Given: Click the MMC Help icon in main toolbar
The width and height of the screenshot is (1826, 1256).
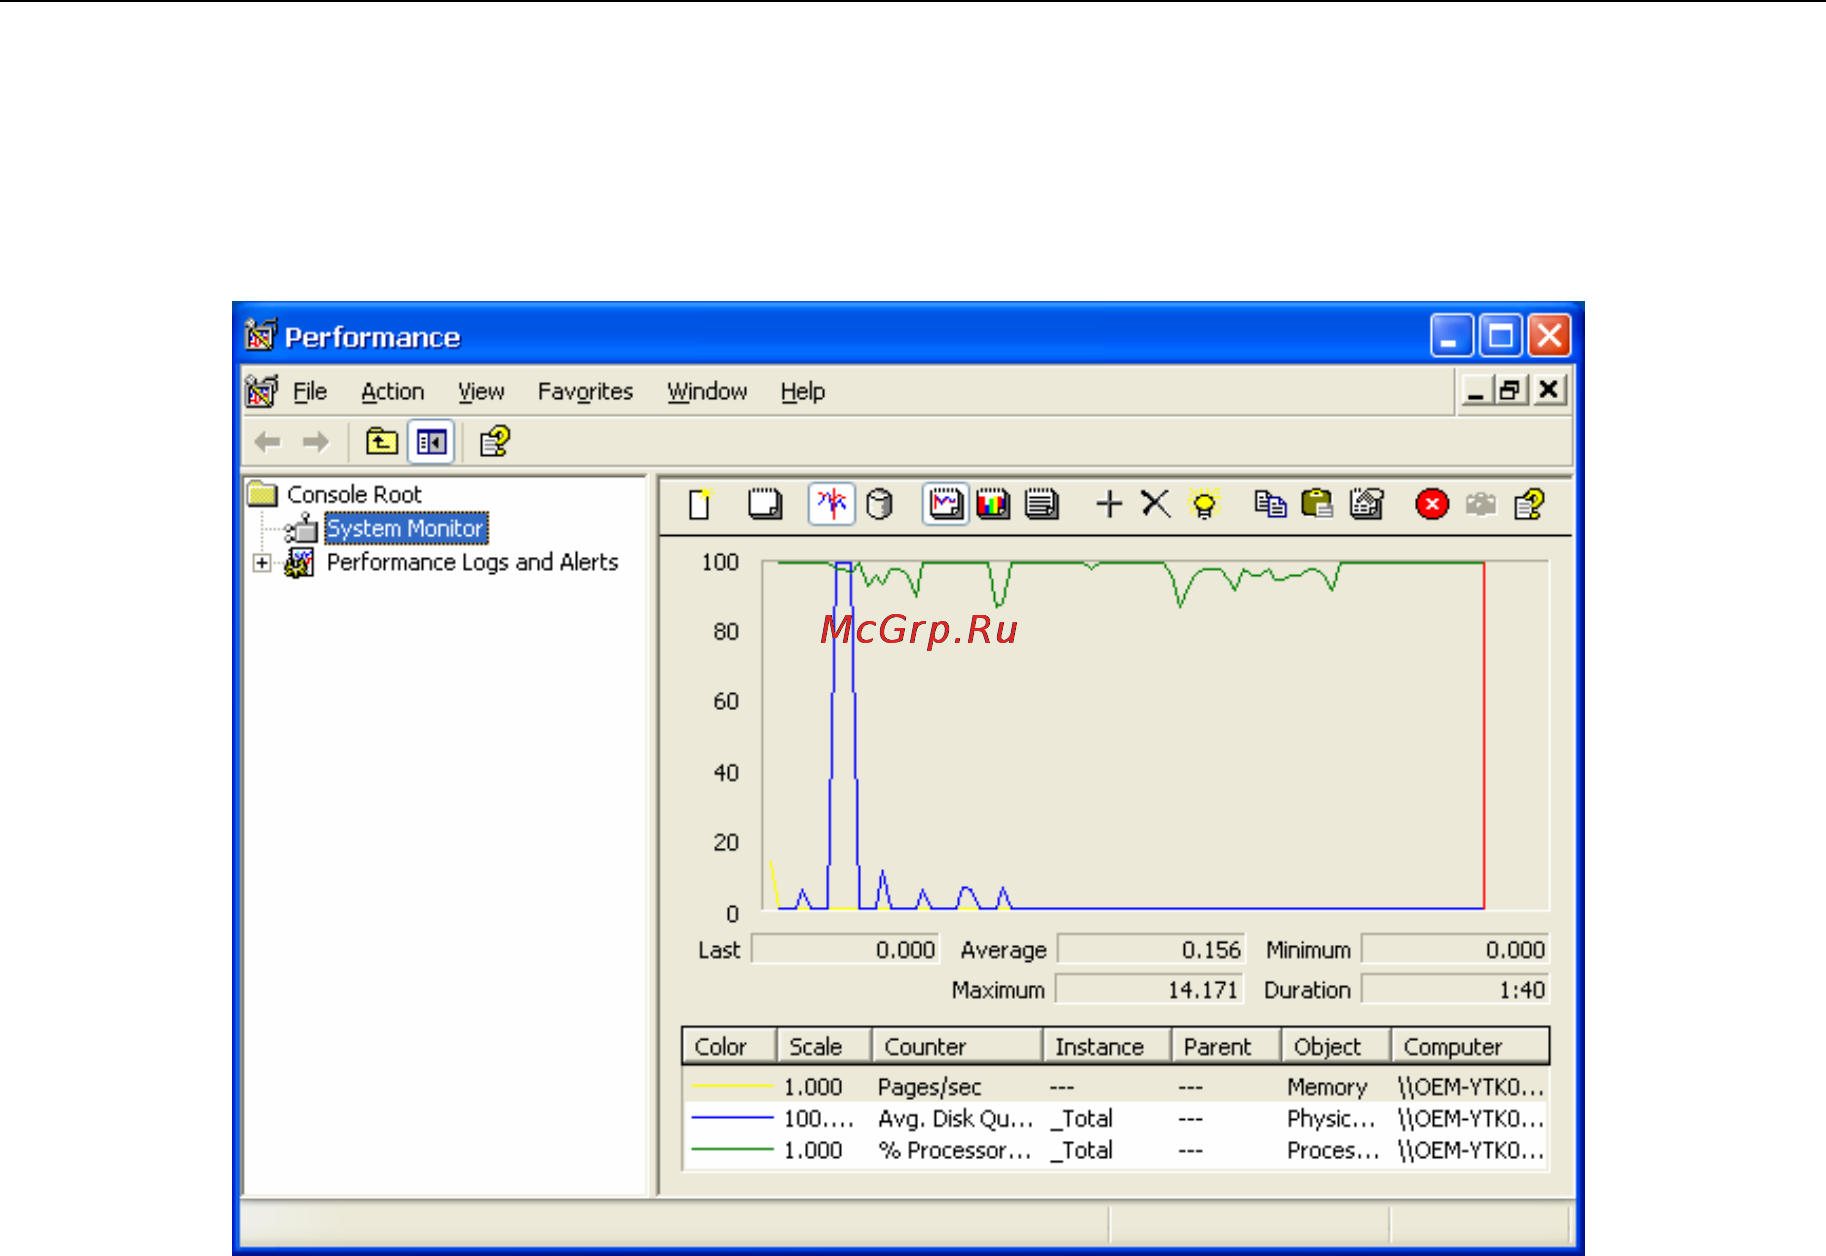Looking at the screenshot, I should (x=494, y=441).
